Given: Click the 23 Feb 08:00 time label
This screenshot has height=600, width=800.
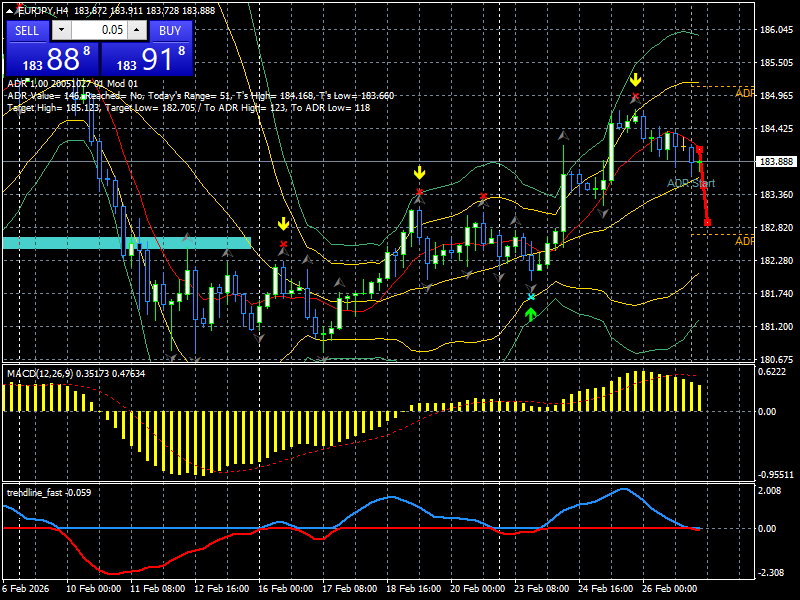Looking at the screenshot, I should point(541,589).
